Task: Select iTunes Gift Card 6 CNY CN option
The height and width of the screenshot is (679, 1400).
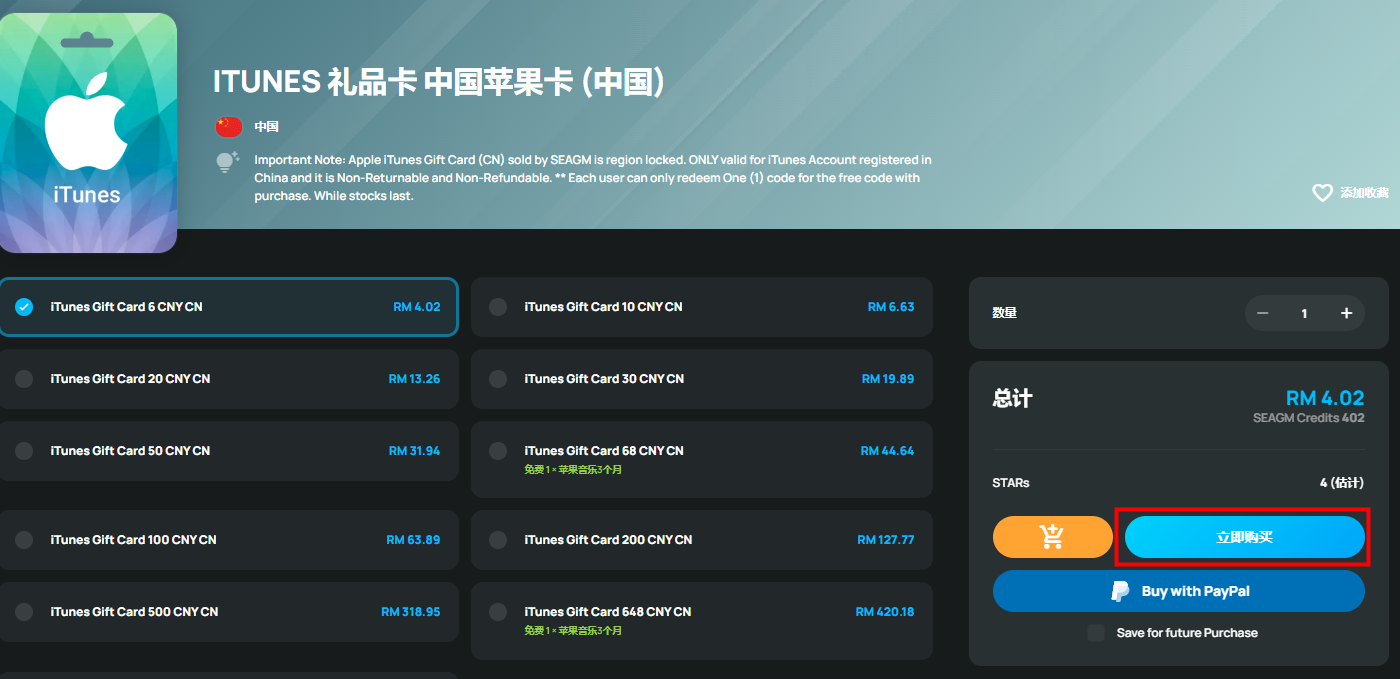Action: (x=229, y=307)
